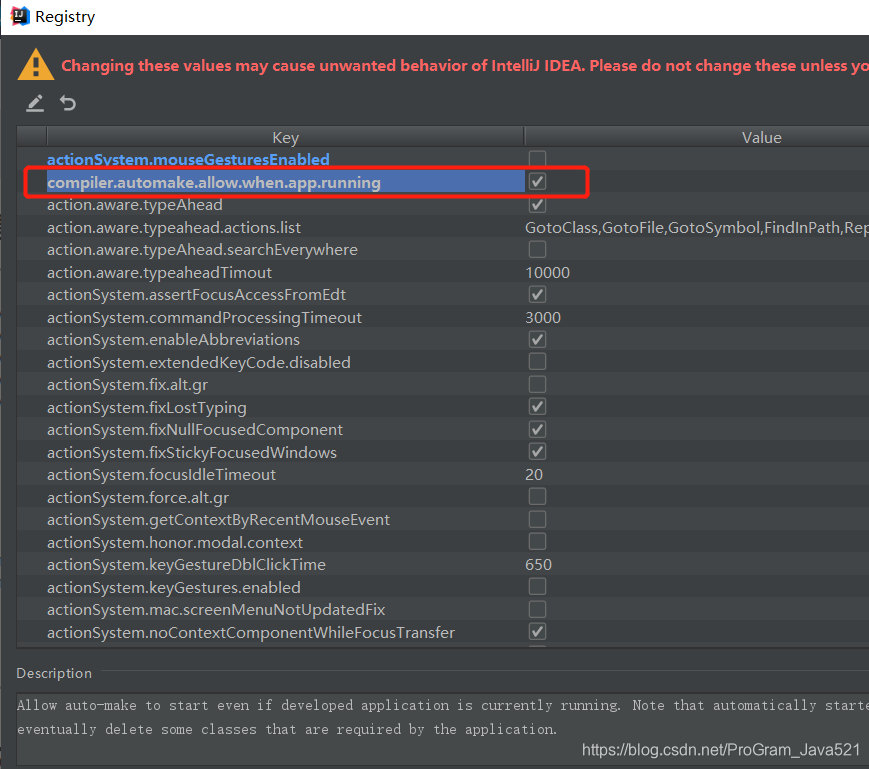Screen dimensions: 869x769
Task: Select actionSystem.enableAbbreviations key
Action: [173, 340]
